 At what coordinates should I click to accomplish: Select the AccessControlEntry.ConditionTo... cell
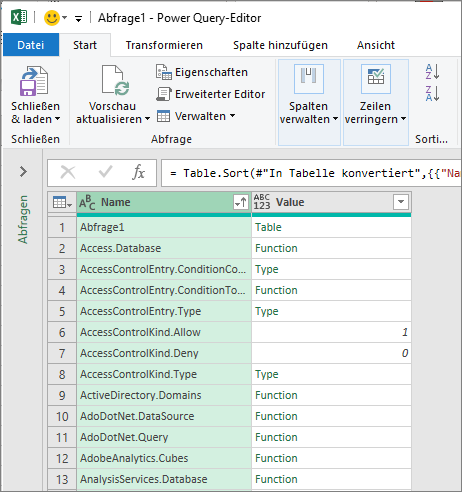click(164, 290)
